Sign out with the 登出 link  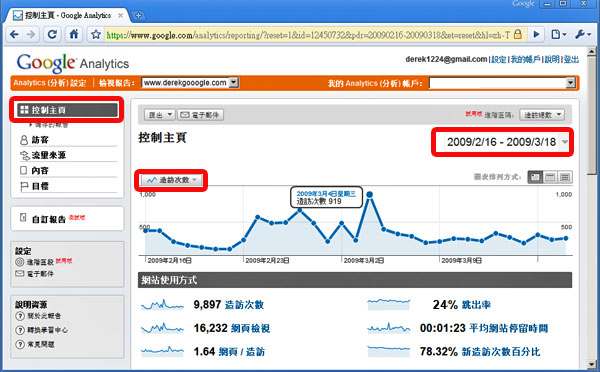(571, 59)
